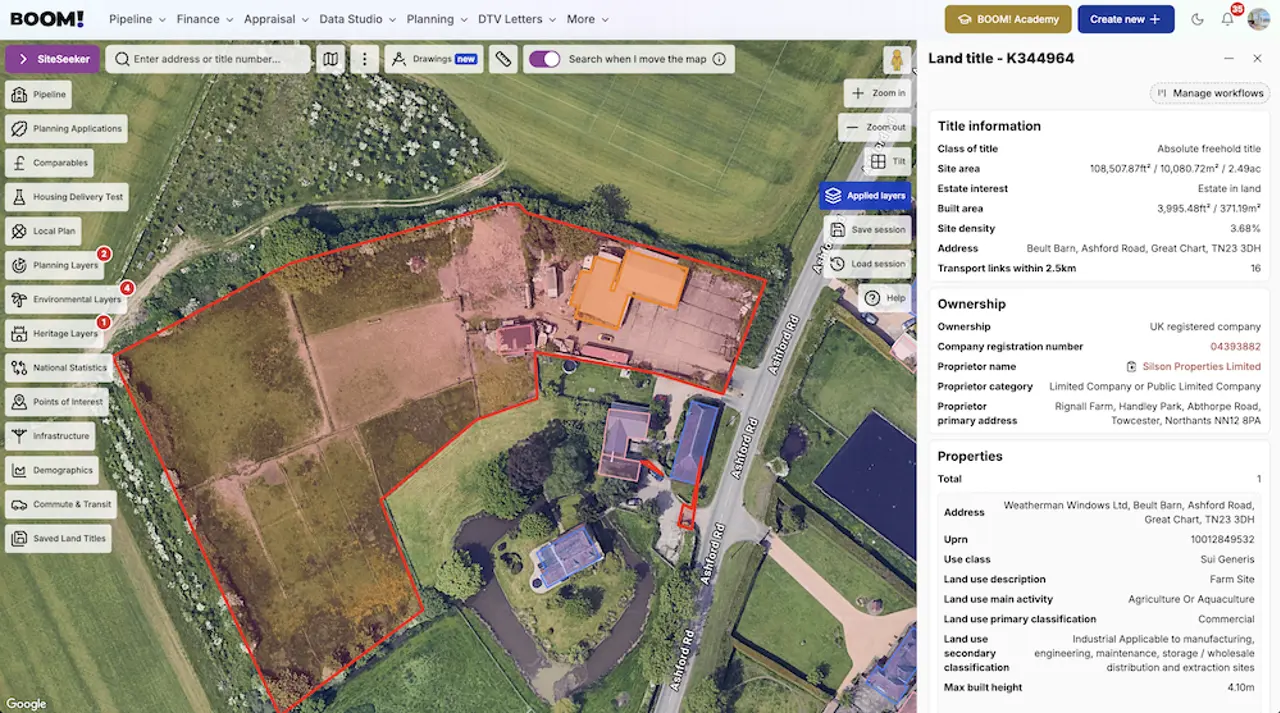1280x713 pixels.
Task: Click the Ownership section heading
Action: pos(971,304)
